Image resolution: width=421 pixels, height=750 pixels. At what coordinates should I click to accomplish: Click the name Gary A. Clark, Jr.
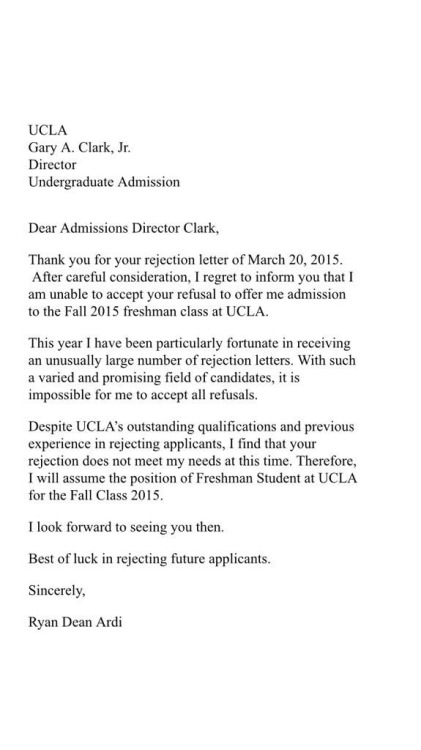pos(79,147)
